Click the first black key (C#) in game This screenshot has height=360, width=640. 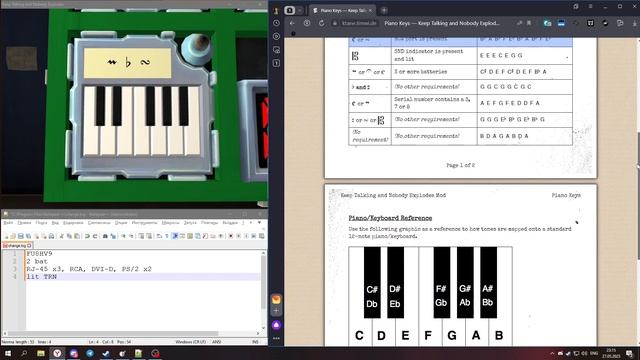tap(100, 106)
